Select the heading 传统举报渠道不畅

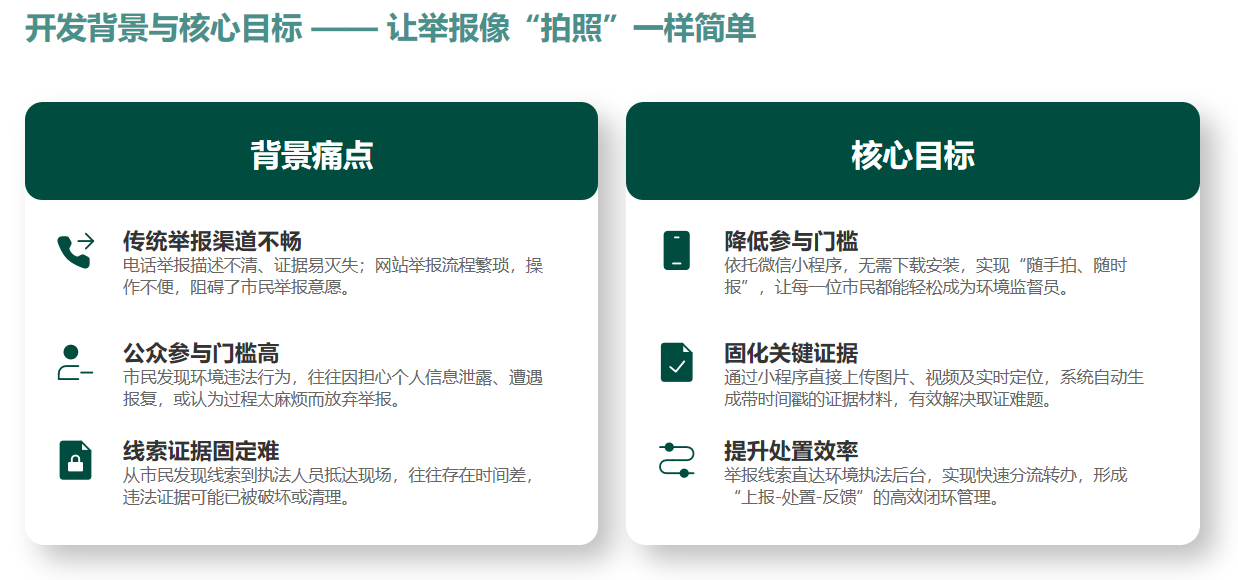click(x=212, y=241)
